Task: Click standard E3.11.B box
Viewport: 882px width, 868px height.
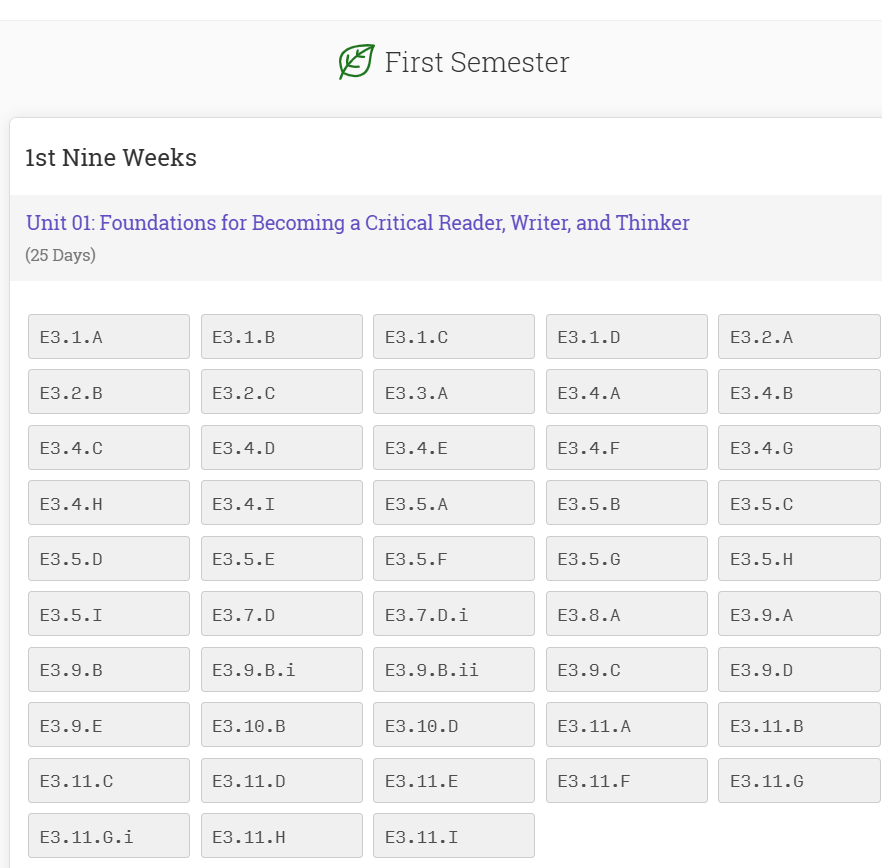Action: click(x=799, y=725)
